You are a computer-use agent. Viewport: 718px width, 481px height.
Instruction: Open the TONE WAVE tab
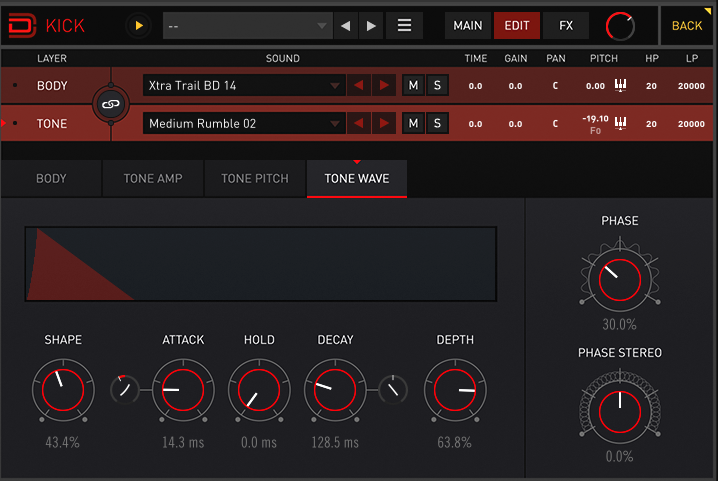coord(357,179)
